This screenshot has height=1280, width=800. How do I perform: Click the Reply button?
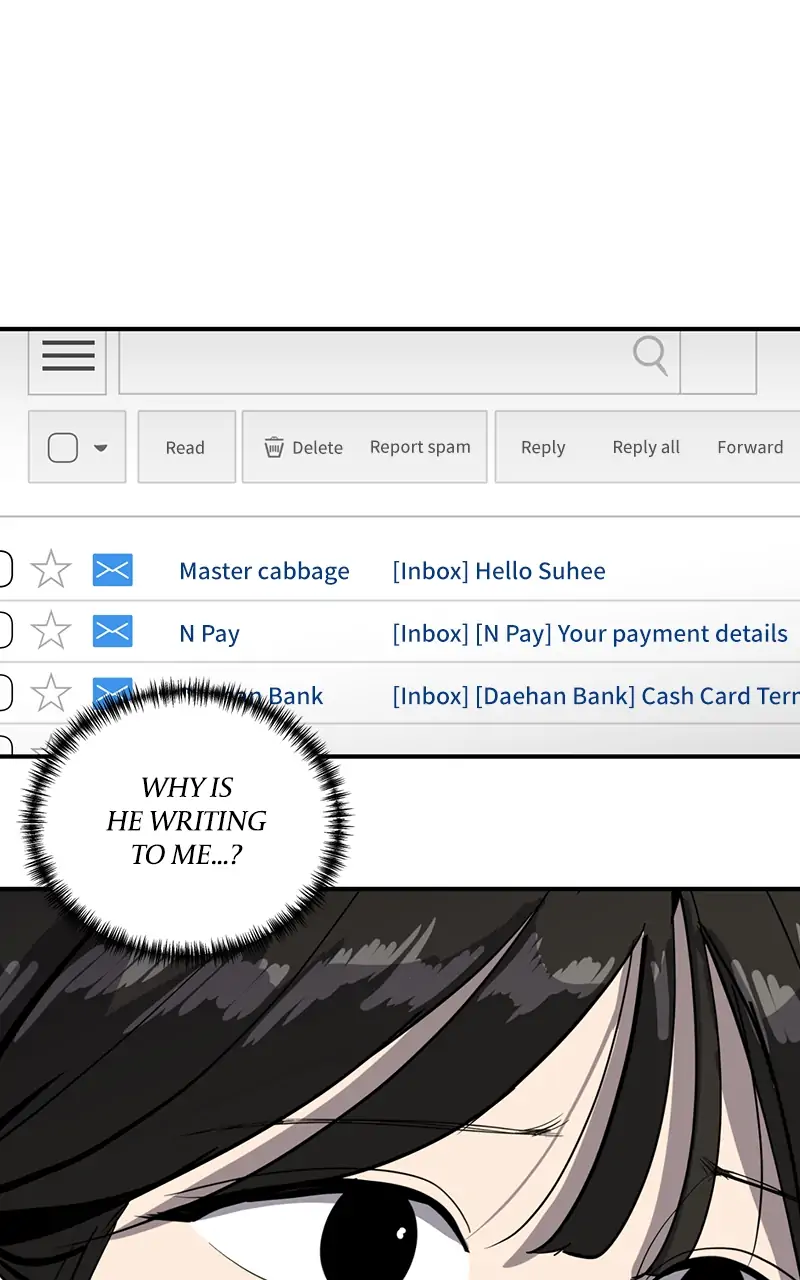coord(543,448)
